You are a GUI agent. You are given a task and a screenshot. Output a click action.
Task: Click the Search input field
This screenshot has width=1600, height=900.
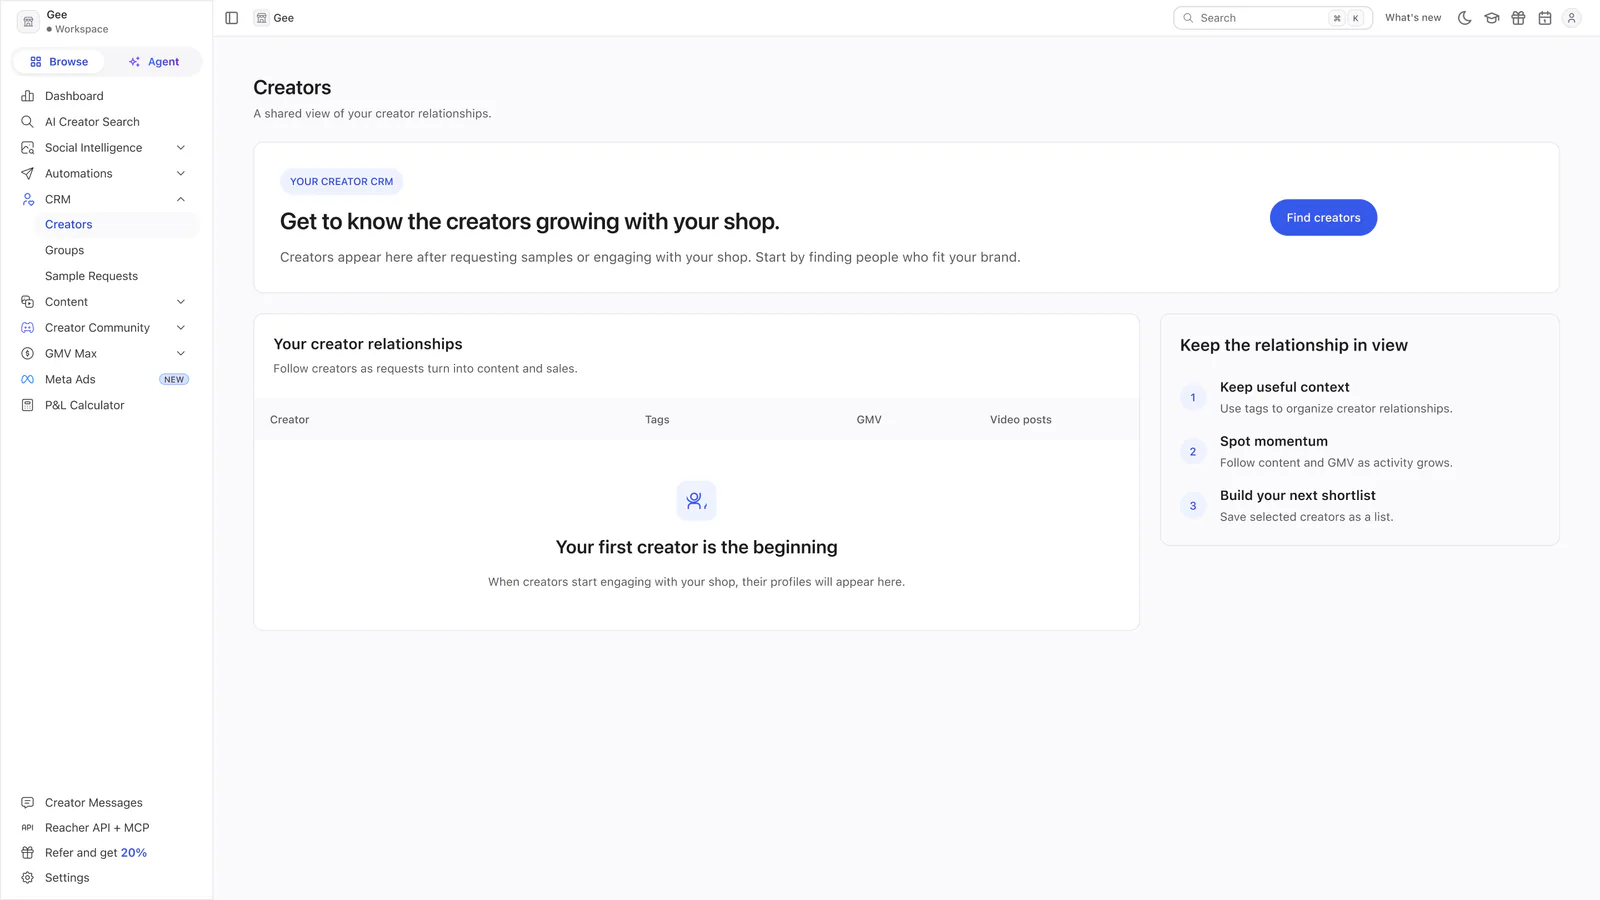(1273, 18)
